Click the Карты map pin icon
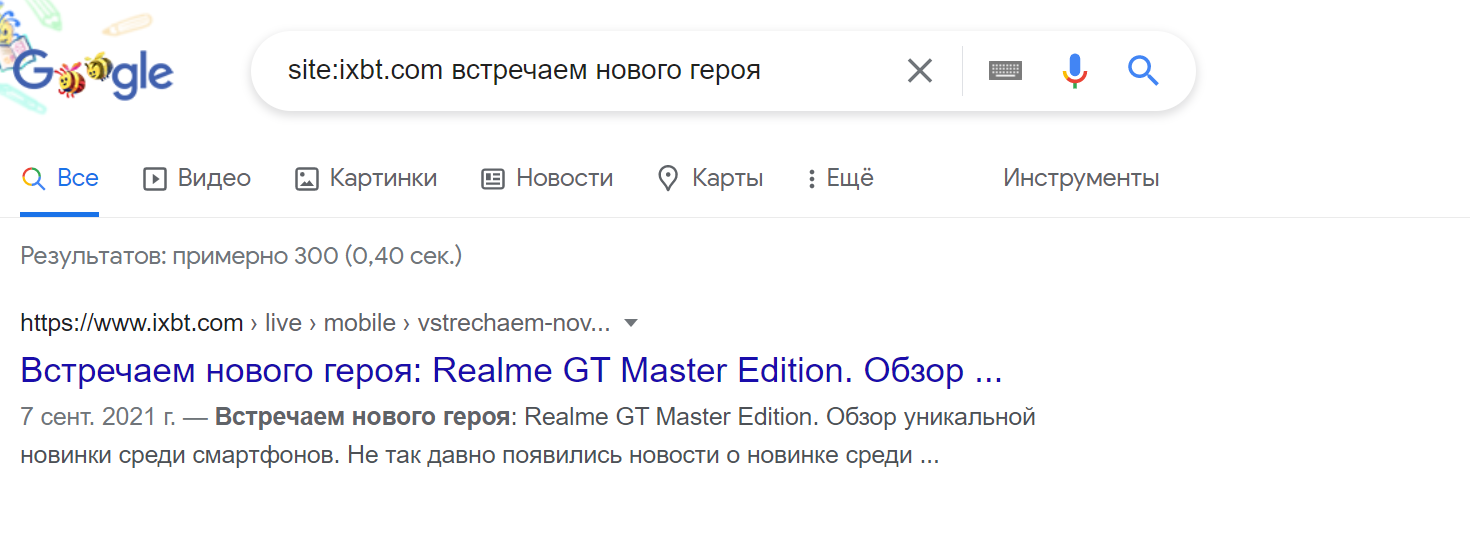This screenshot has width=1470, height=535. pos(667,179)
